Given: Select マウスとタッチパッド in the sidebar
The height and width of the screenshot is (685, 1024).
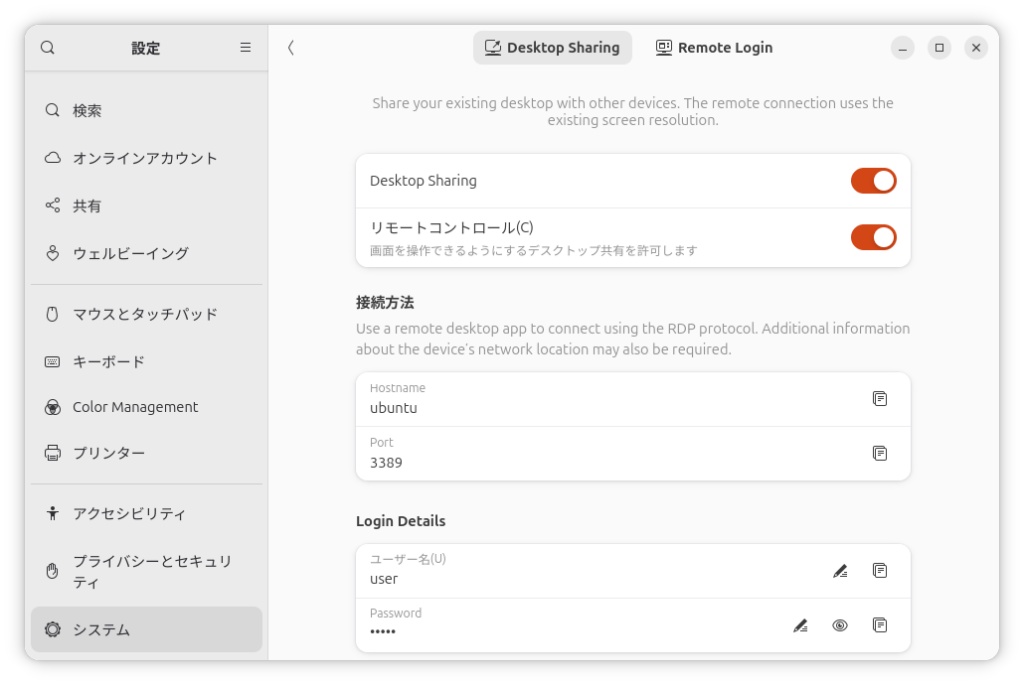Looking at the screenshot, I should (145, 314).
